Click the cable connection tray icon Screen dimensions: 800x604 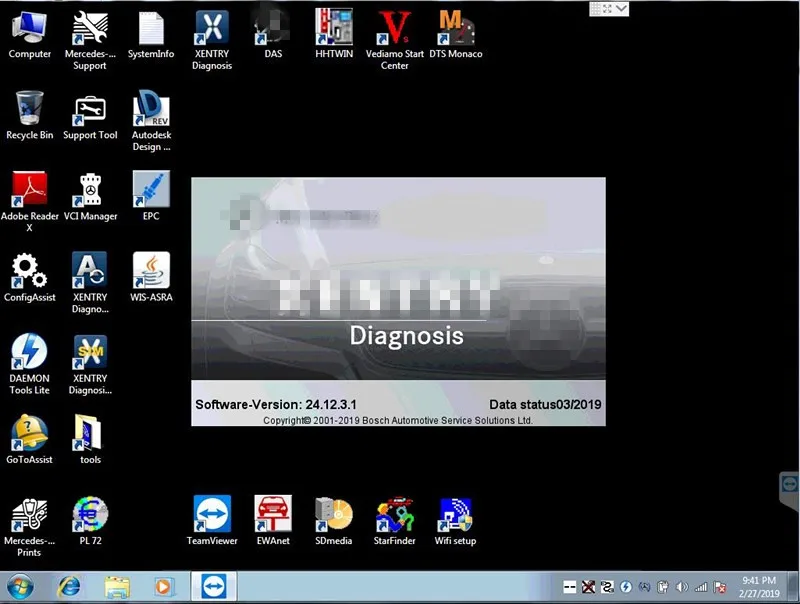(x=607, y=587)
